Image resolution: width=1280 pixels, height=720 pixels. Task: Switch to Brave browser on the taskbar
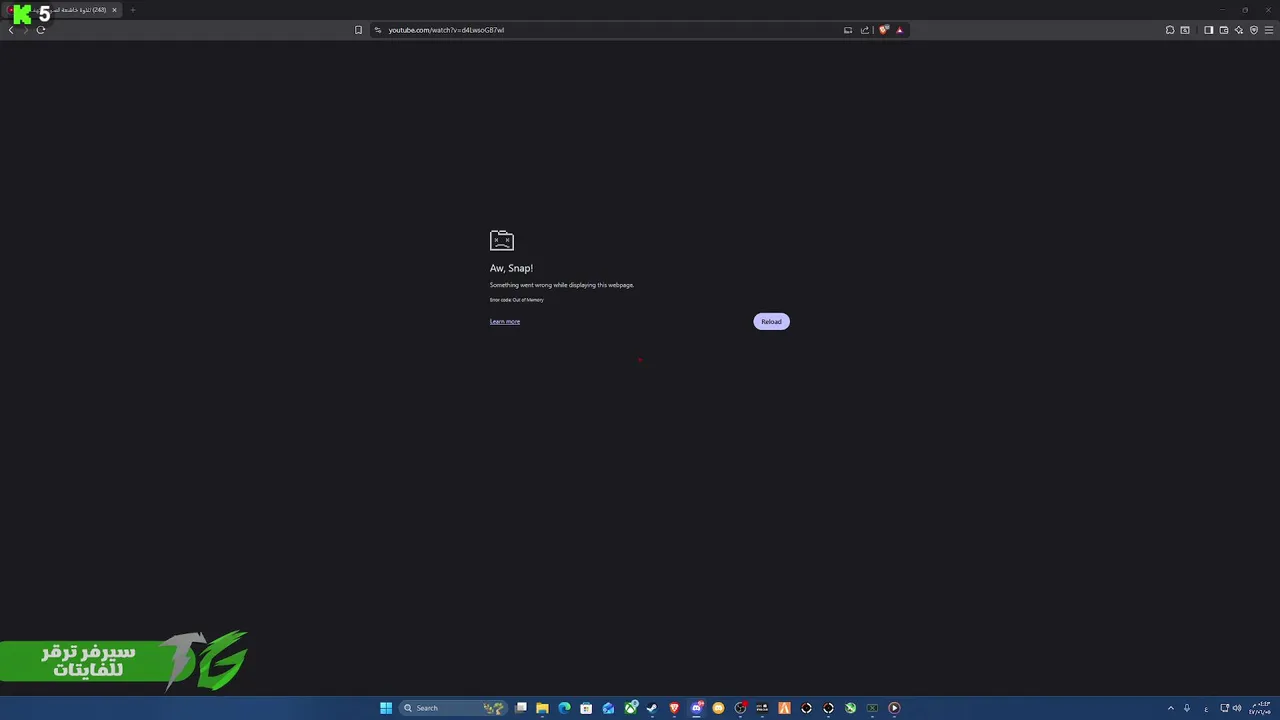click(x=674, y=708)
